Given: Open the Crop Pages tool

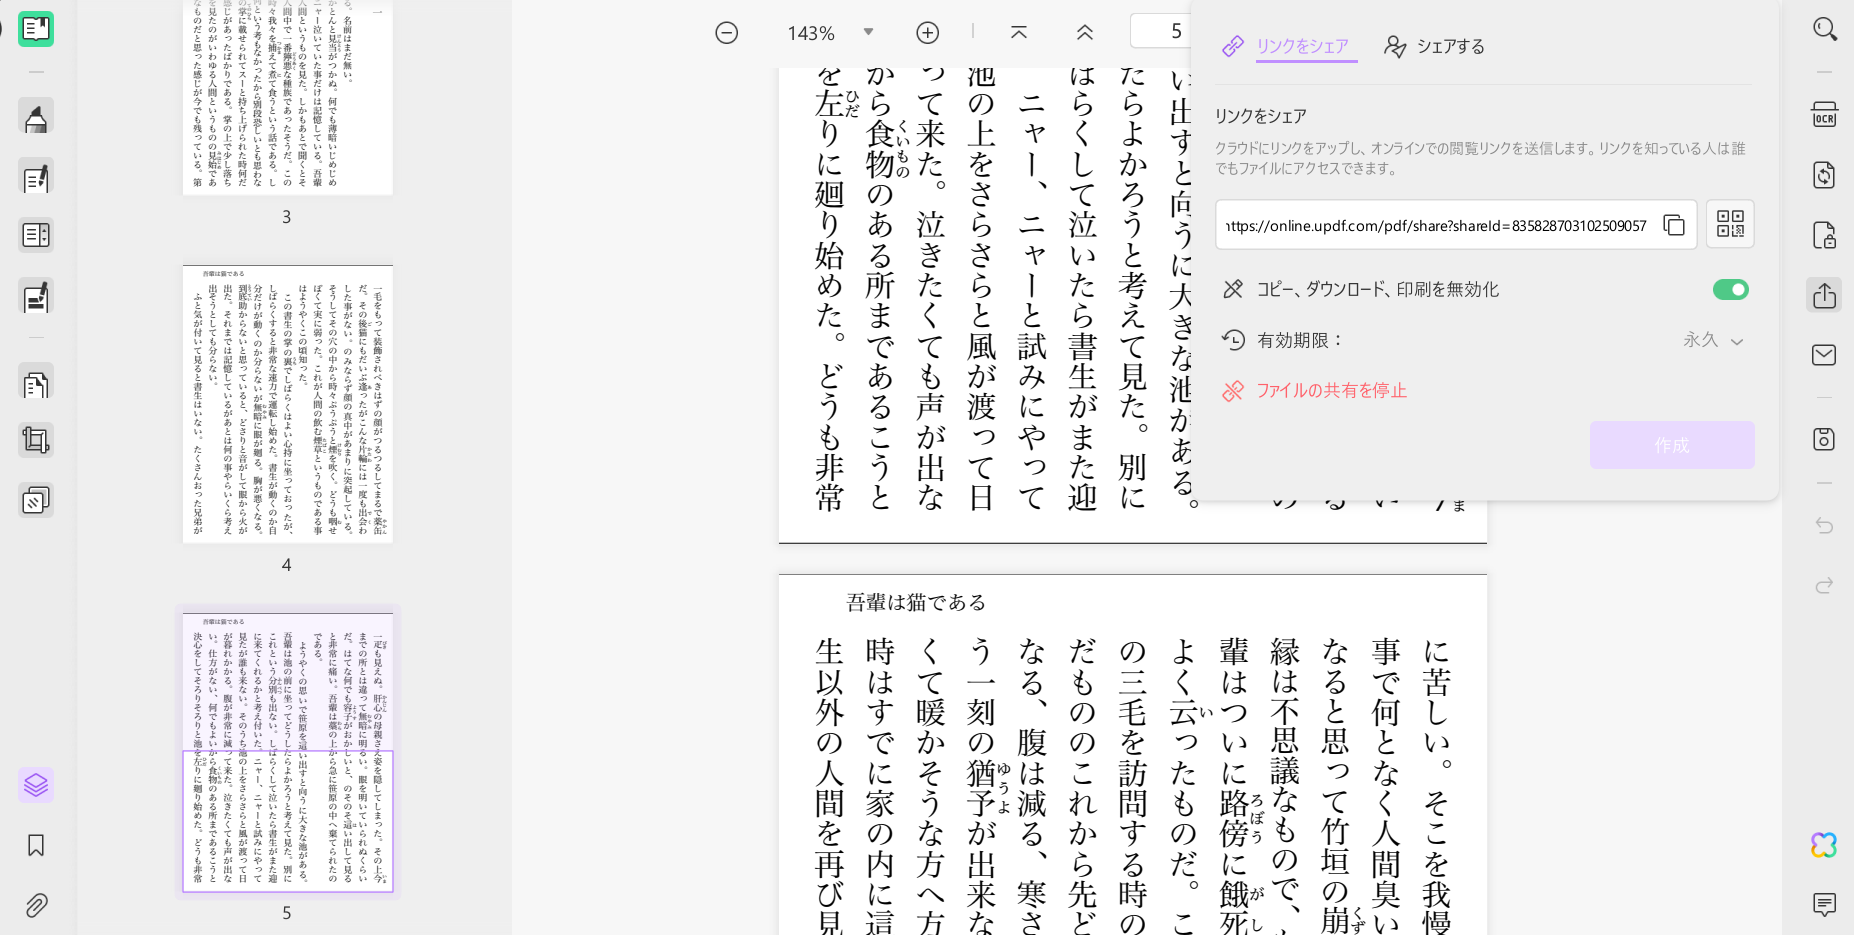Looking at the screenshot, I should [x=36, y=440].
